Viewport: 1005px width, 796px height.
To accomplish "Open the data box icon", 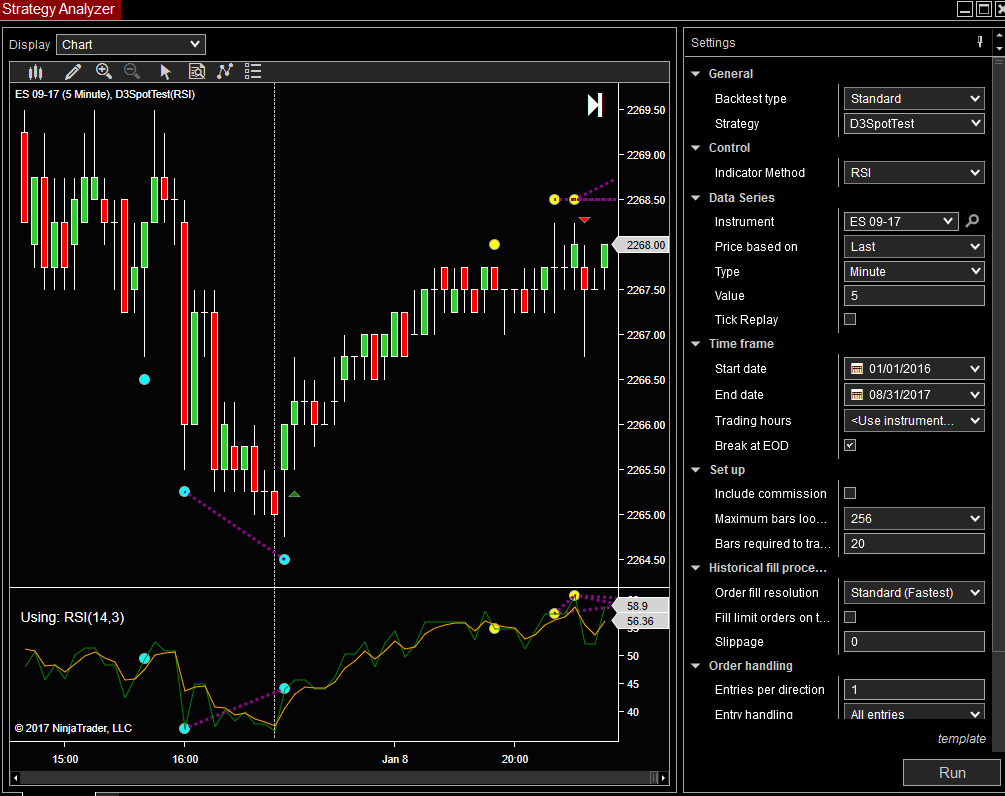I will 197,72.
